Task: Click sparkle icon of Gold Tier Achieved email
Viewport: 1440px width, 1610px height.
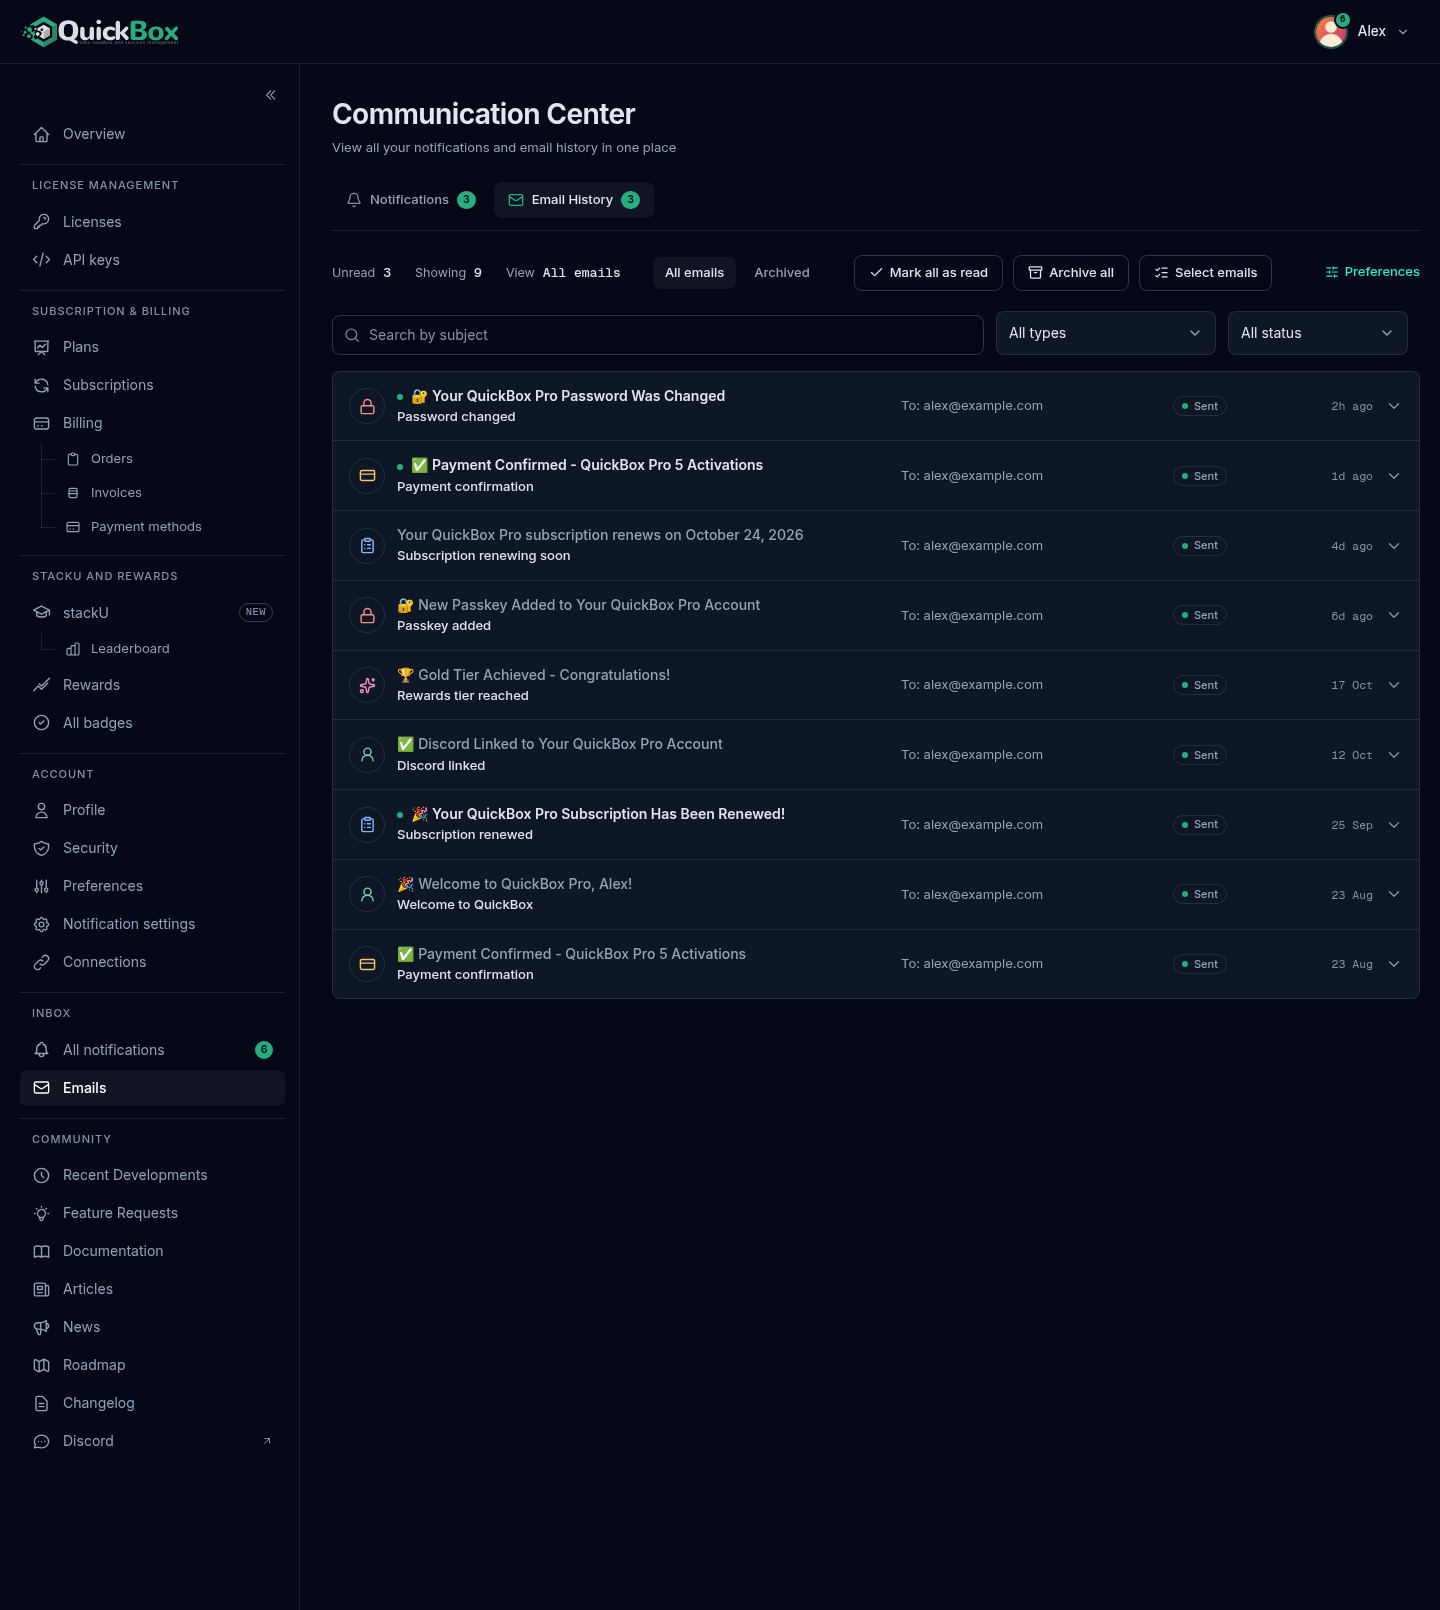Action: 367,685
